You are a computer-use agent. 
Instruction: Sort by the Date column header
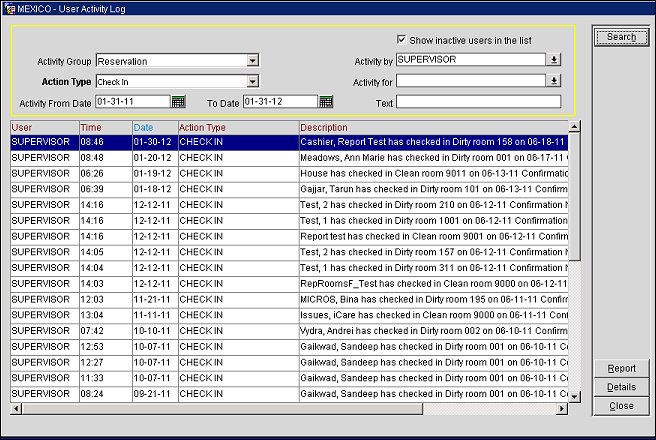click(x=155, y=128)
